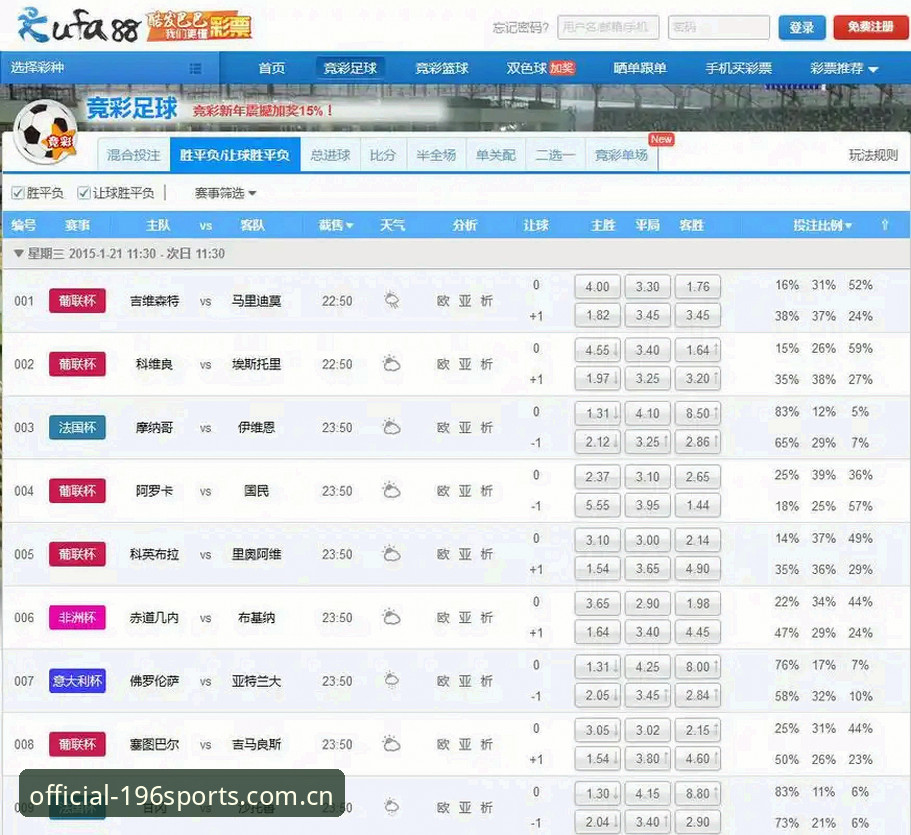
Task: Switch to the 二选一 tab
Action: (555, 155)
